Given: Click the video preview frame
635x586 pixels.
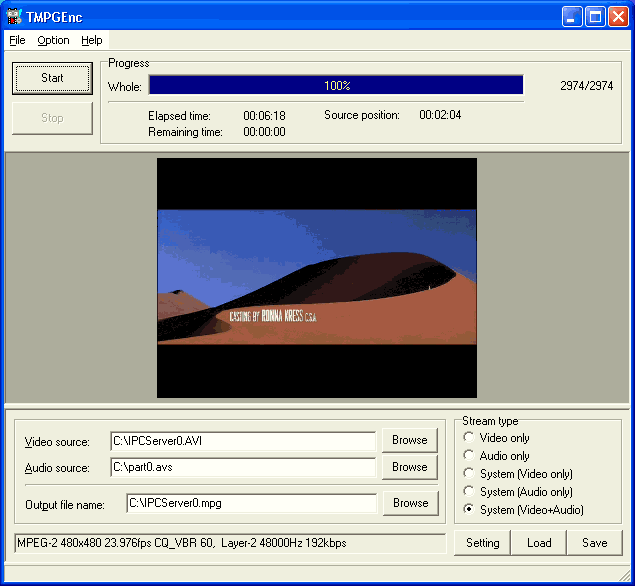Looking at the screenshot, I should pos(317,278).
